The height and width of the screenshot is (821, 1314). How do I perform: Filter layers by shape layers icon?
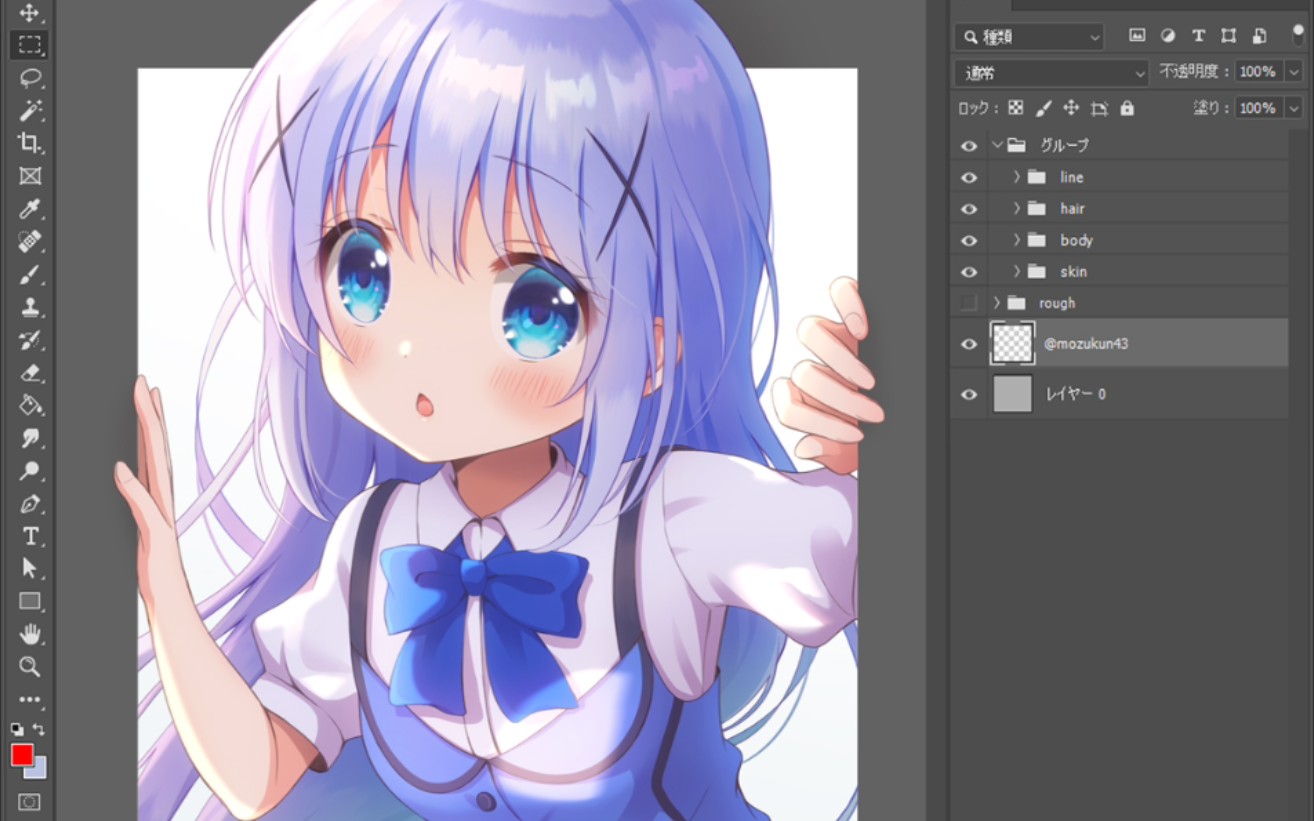[1228, 36]
